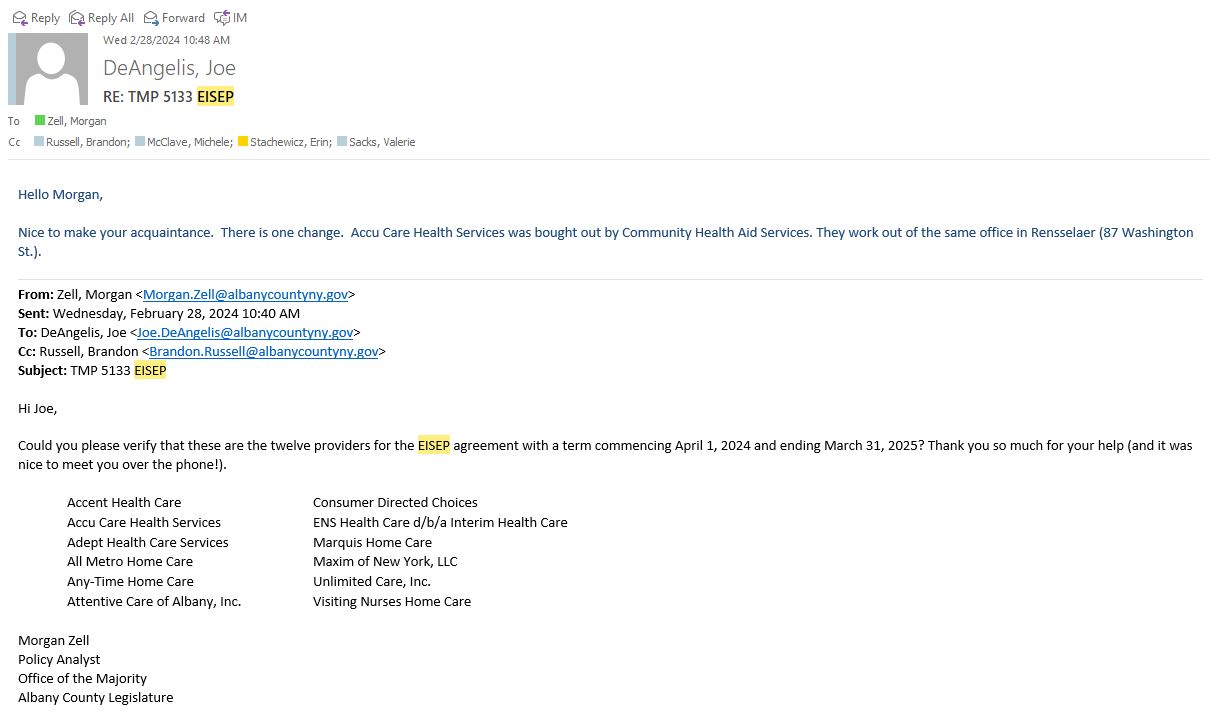Click the highlighted EISEP in quoted subject
1210x726 pixels.
[x=150, y=371]
